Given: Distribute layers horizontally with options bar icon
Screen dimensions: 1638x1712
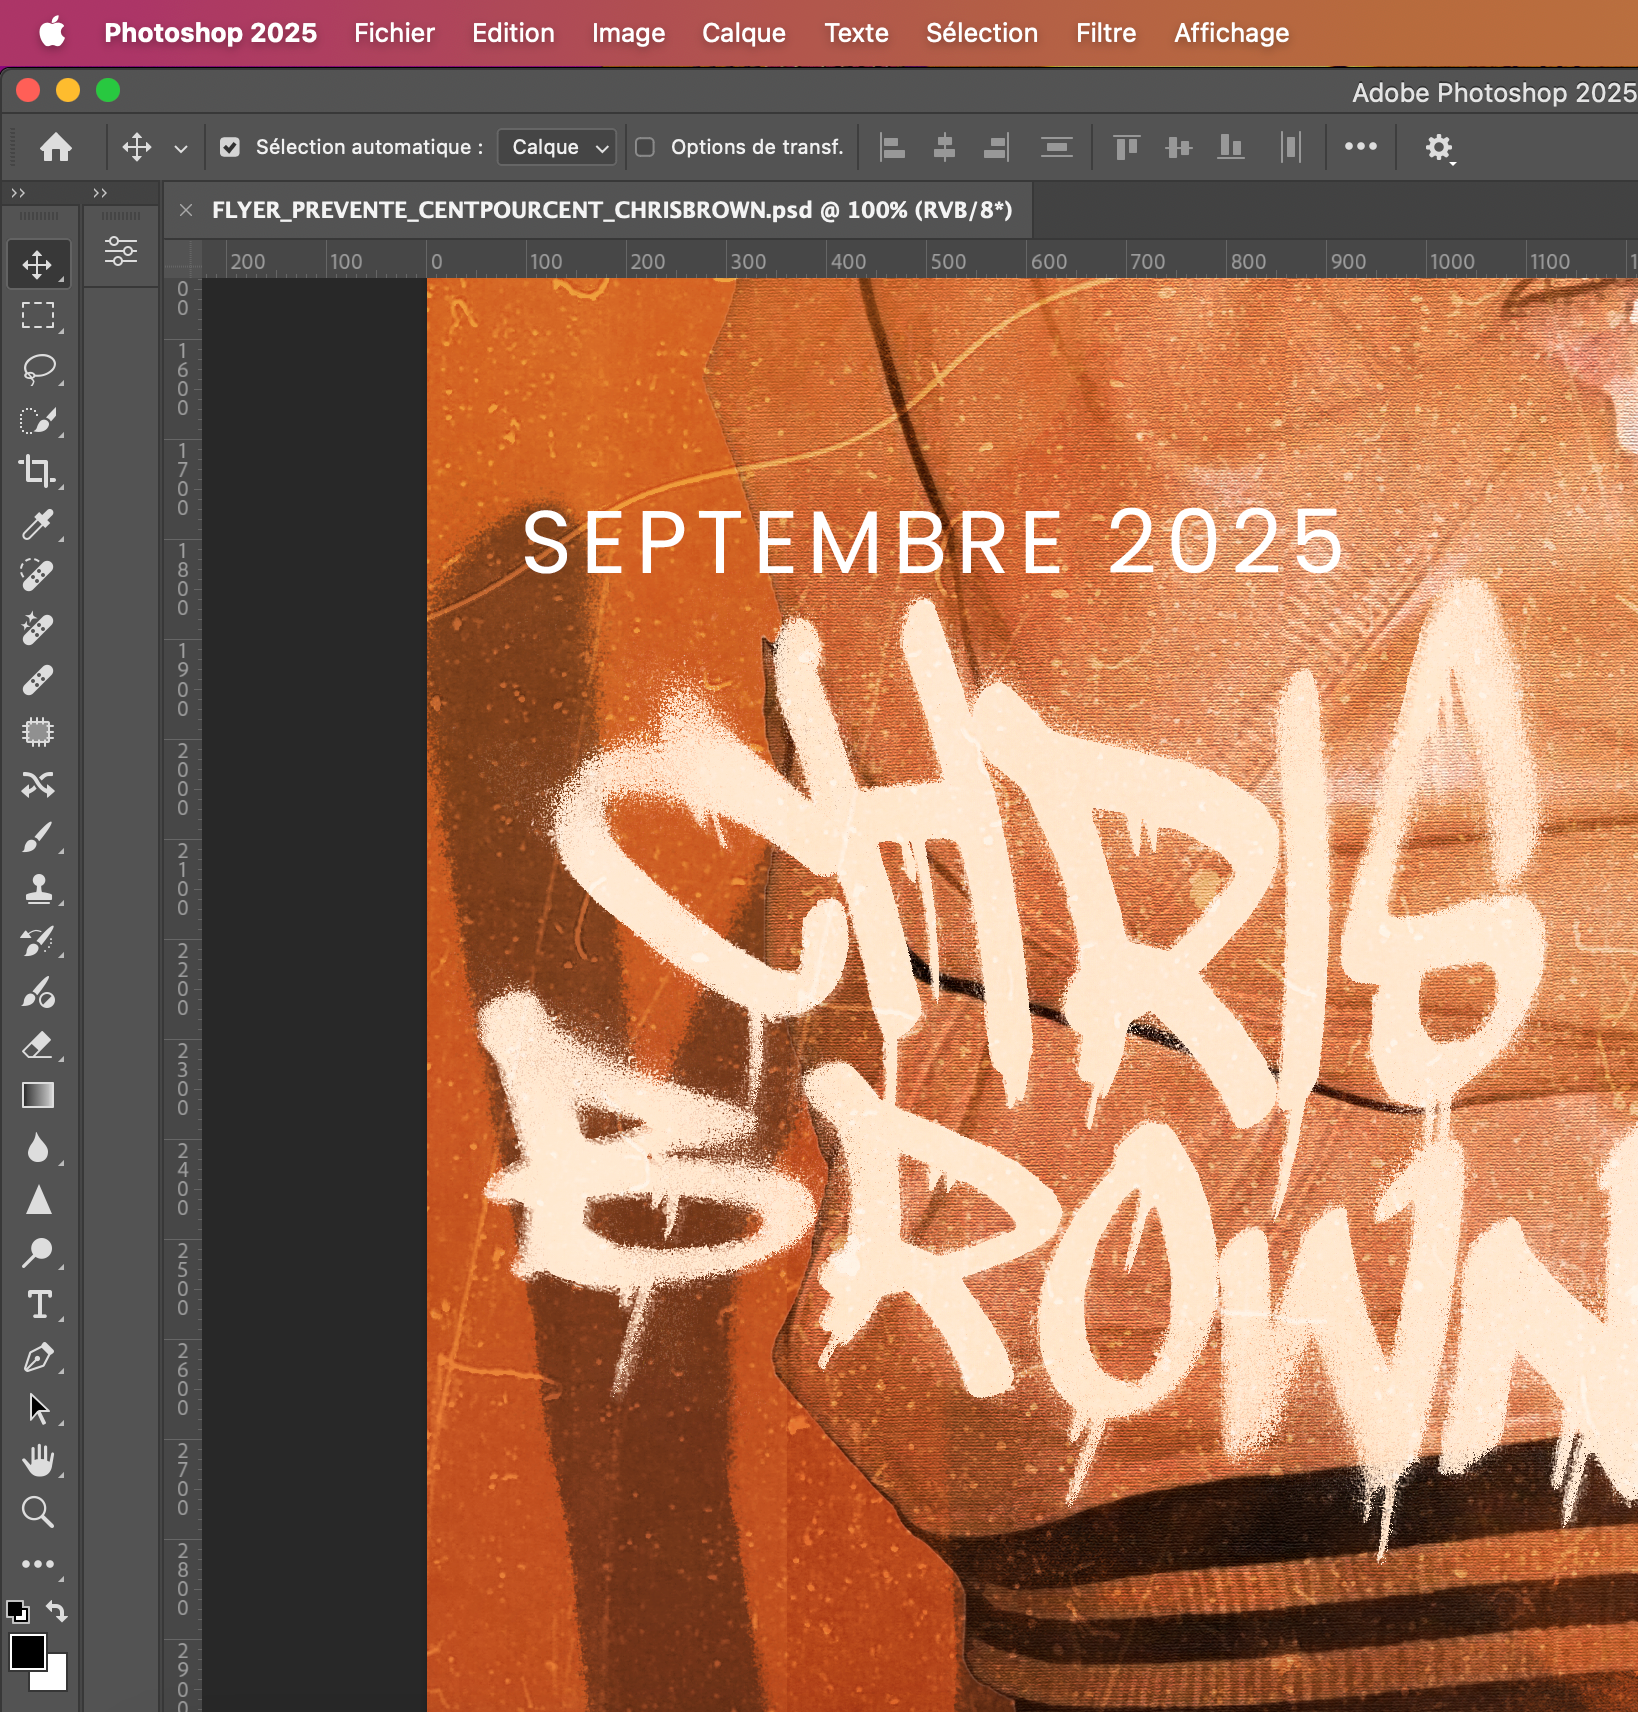Looking at the screenshot, I should (x=1291, y=147).
